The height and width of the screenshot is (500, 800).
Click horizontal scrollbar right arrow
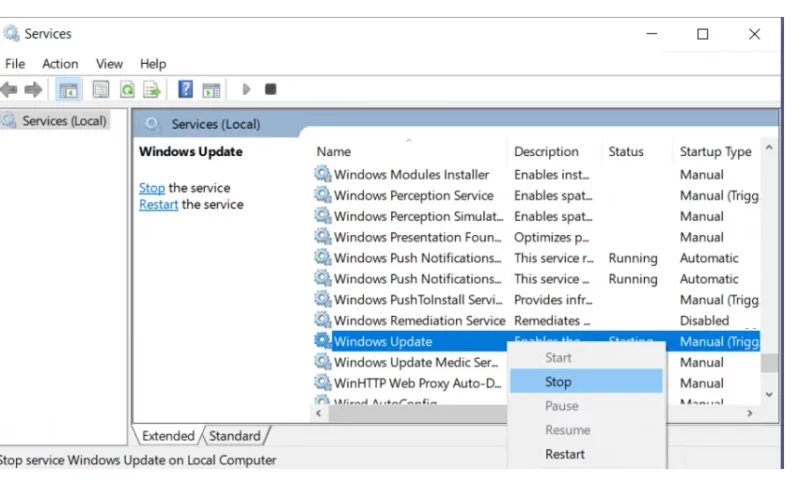[x=749, y=413]
